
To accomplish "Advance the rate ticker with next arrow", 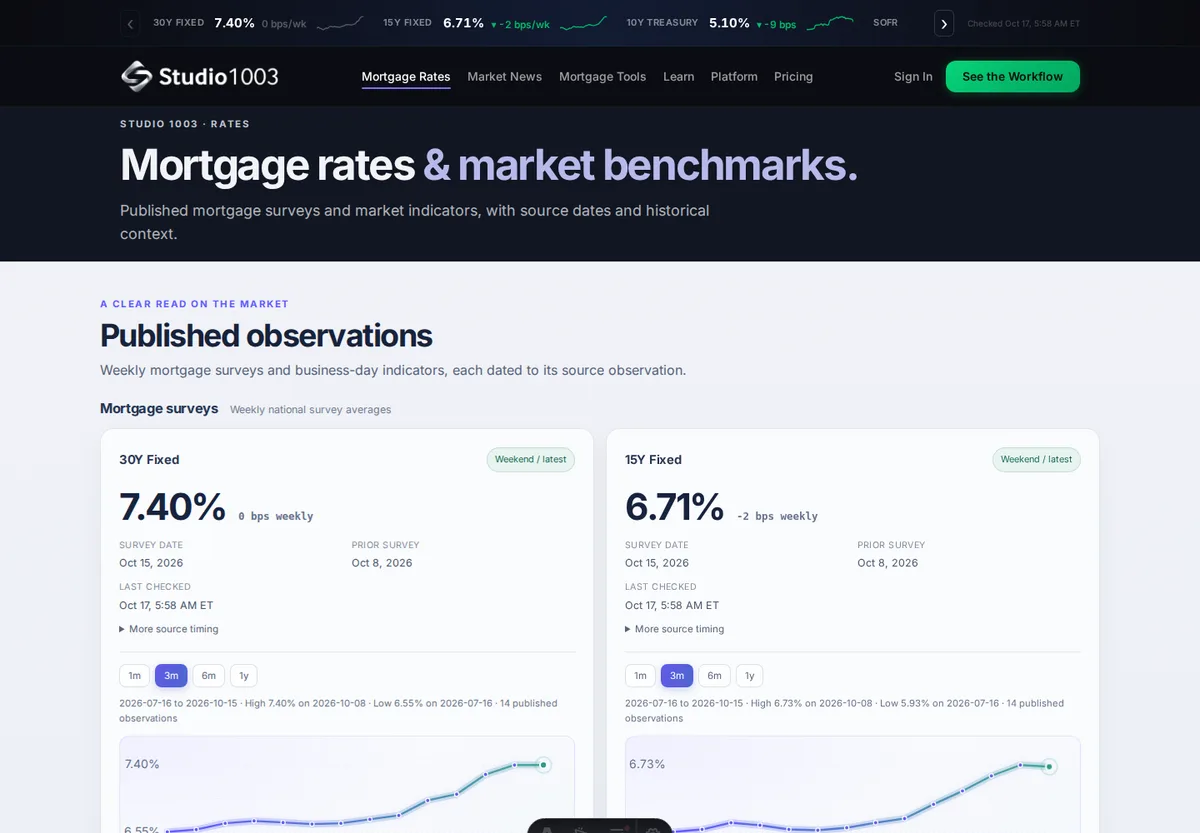I will click(x=944, y=23).
